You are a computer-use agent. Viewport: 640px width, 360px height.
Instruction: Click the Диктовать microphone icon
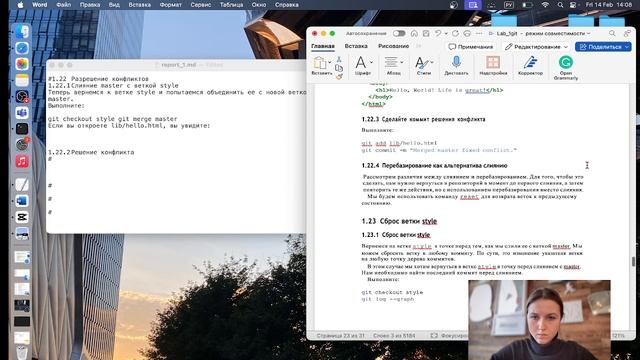456,62
